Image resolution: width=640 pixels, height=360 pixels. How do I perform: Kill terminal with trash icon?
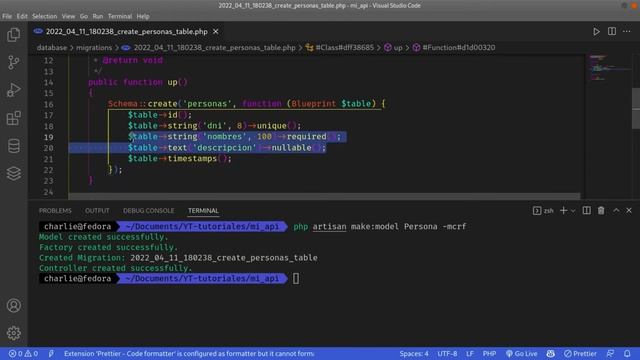click(601, 211)
